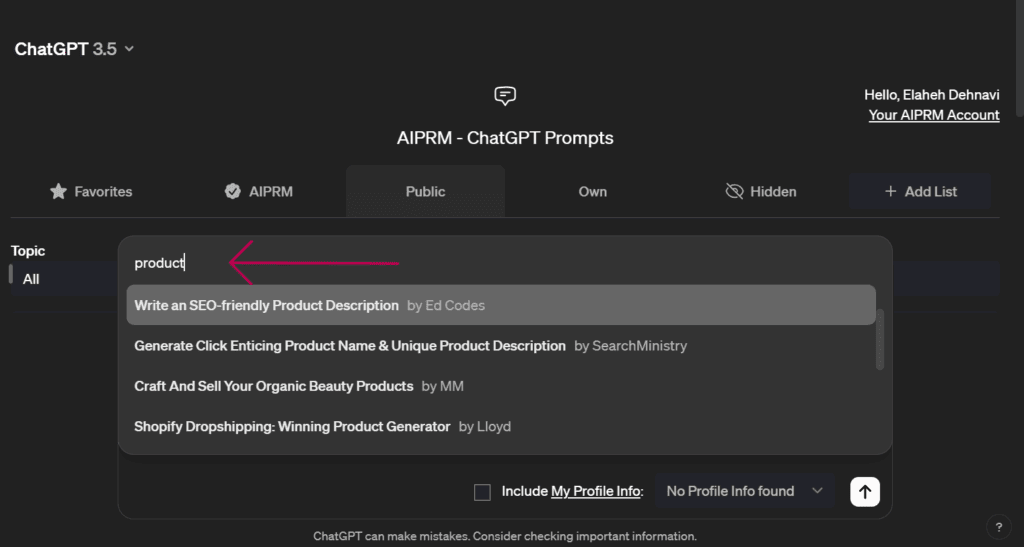Select the All topic filter
The height and width of the screenshot is (547, 1024).
(x=31, y=279)
